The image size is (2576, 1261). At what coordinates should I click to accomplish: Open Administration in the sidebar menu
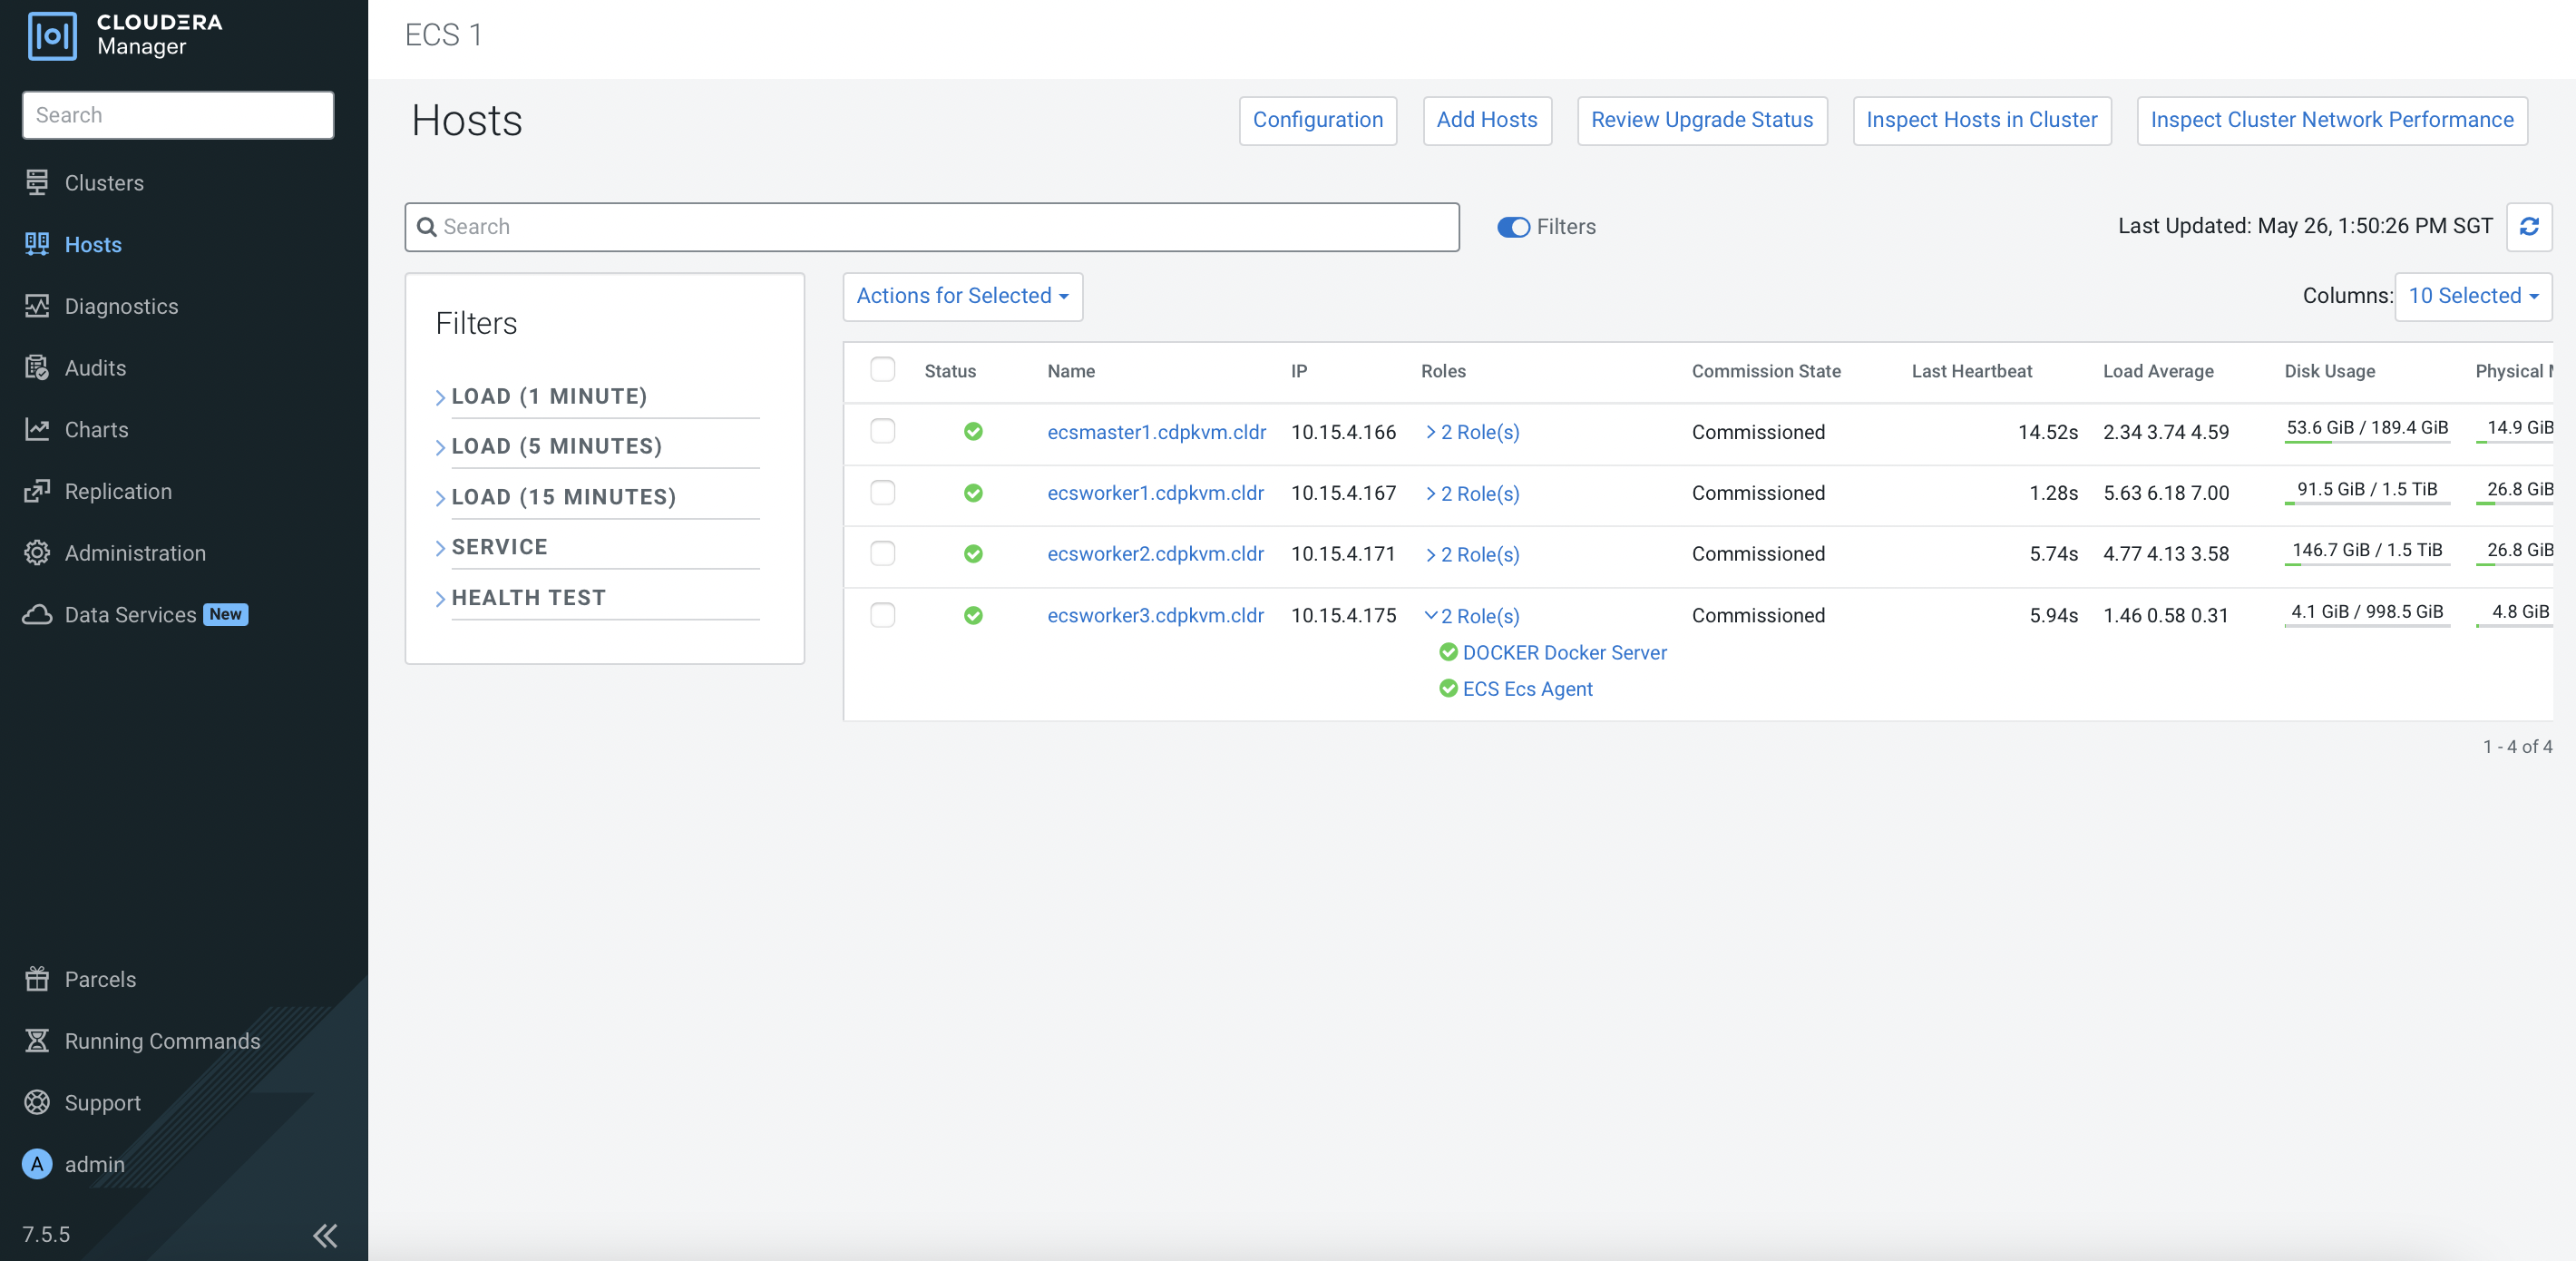[135, 553]
